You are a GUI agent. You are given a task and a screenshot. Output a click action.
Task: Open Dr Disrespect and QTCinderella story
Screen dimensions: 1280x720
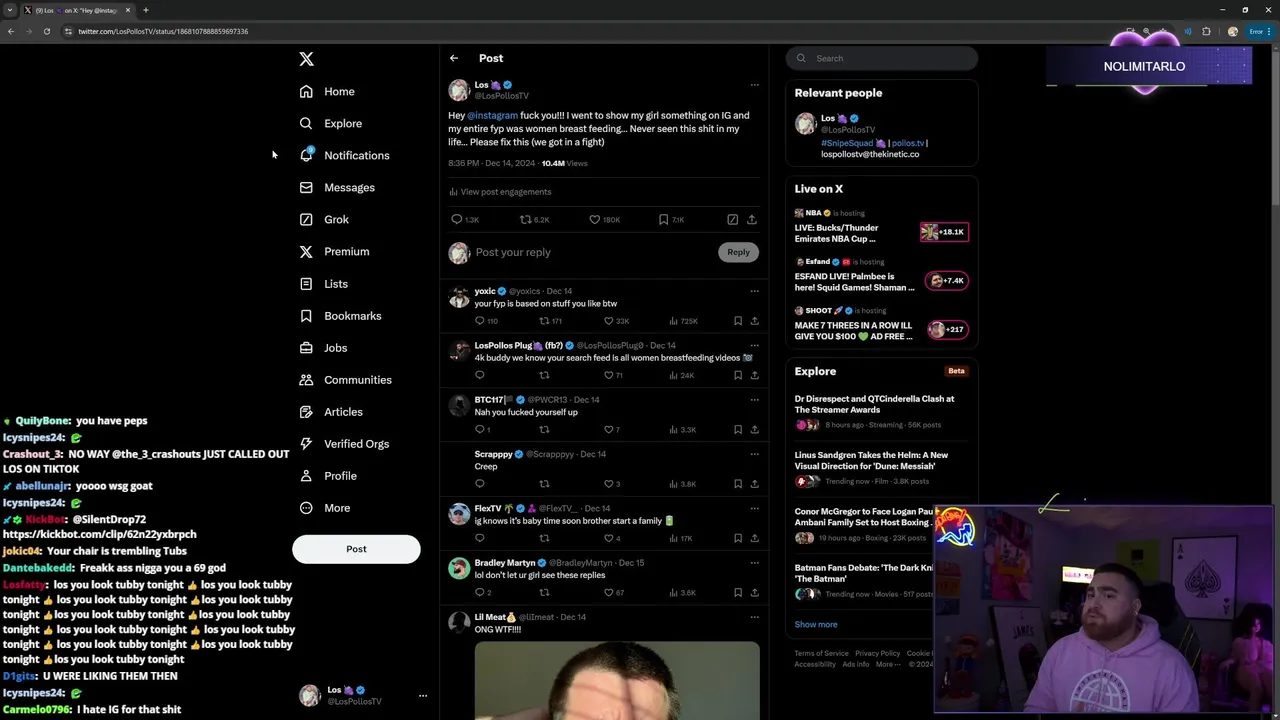click(x=881, y=411)
